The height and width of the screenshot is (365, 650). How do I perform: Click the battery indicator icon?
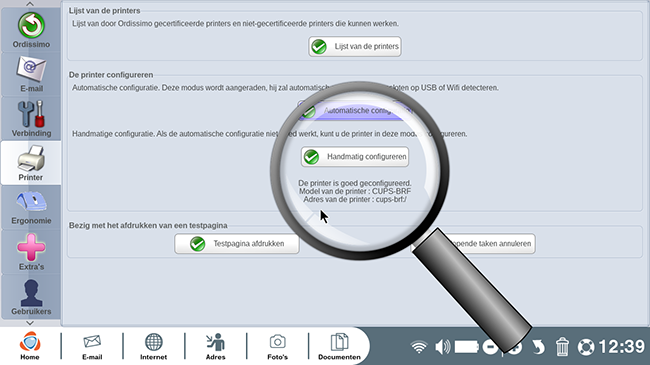(467, 347)
